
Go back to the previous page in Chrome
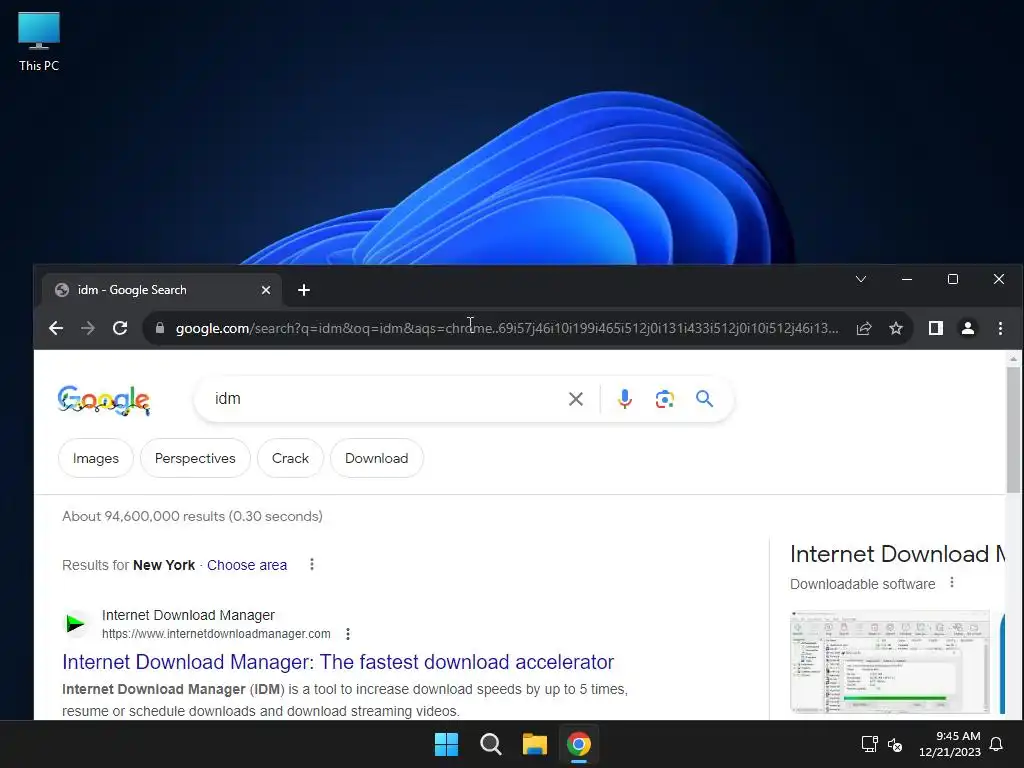[x=56, y=328]
